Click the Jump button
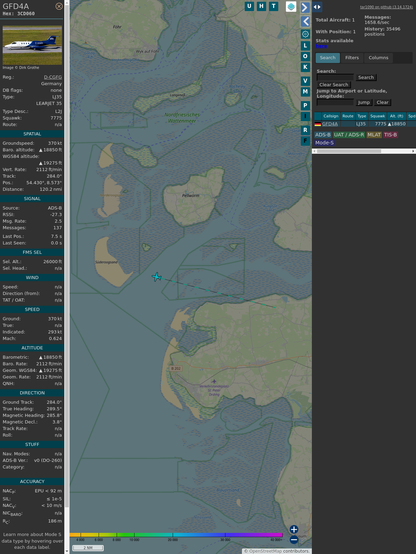This screenshot has width=416, height=554. pos(364,102)
